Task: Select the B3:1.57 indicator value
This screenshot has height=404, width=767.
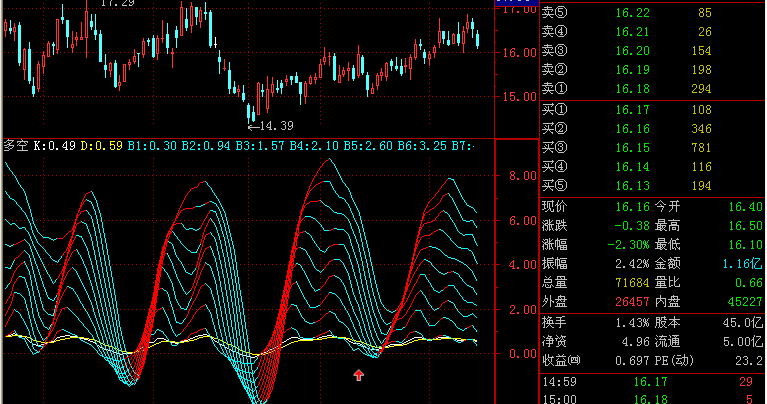Action: tap(260, 146)
